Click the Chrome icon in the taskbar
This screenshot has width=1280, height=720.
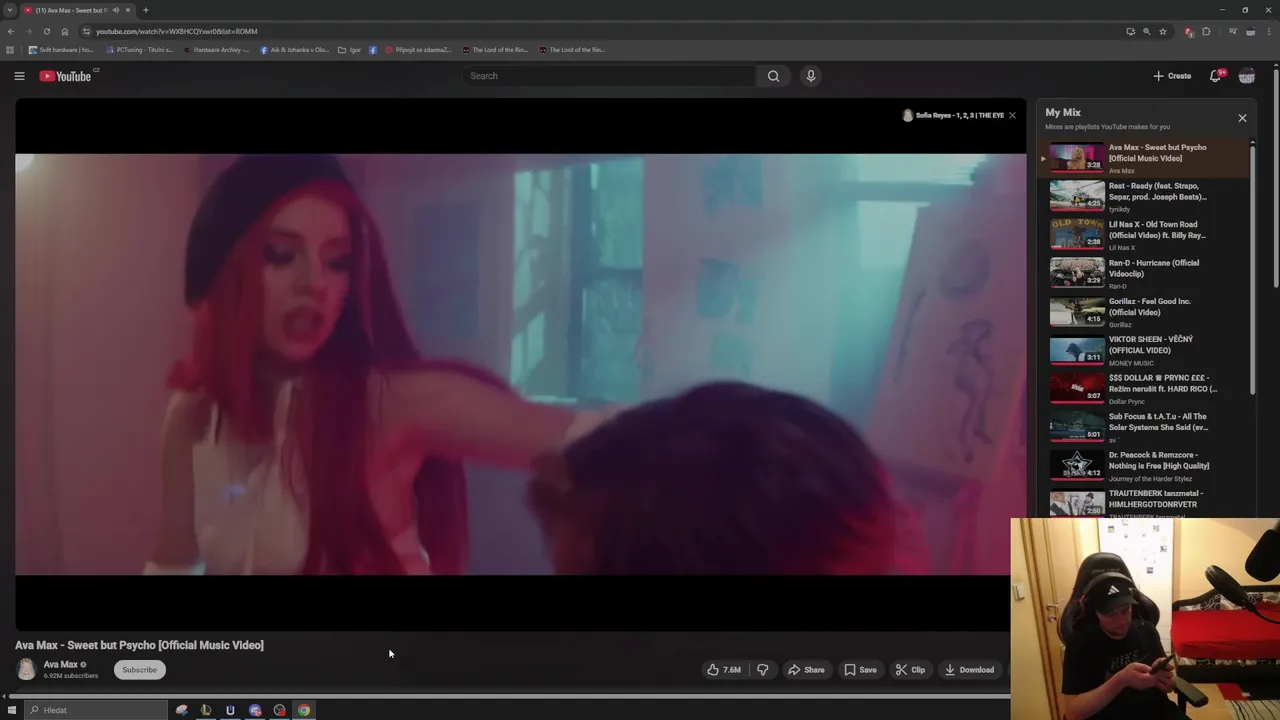(x=304, y=710)
